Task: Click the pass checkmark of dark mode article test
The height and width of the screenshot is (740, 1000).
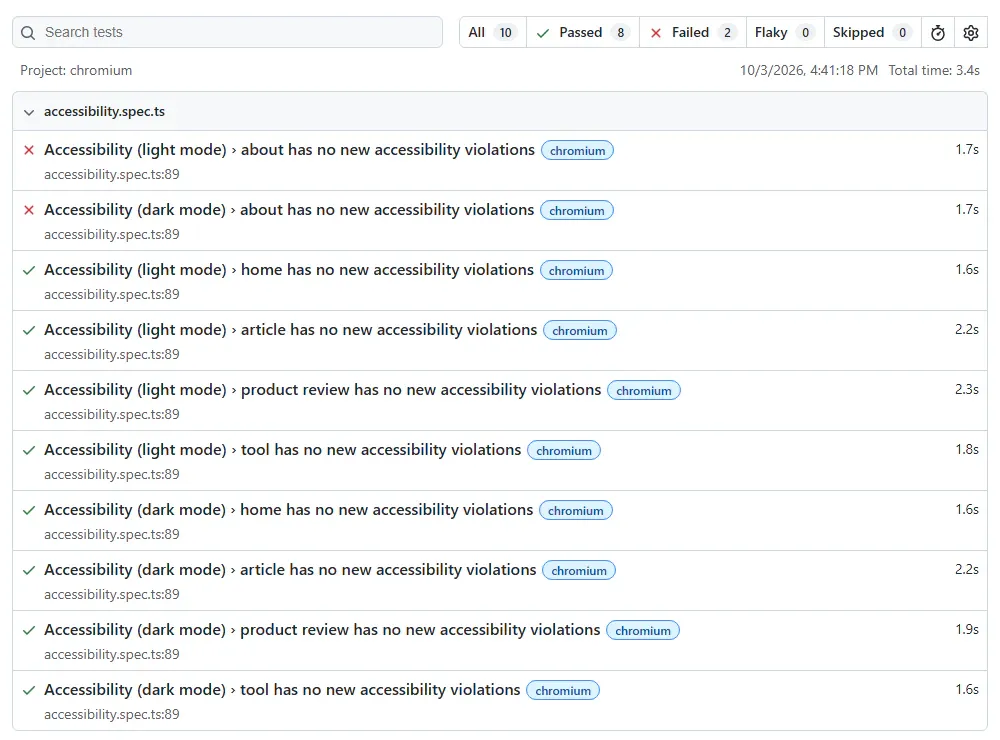Action: coord(29,570)
